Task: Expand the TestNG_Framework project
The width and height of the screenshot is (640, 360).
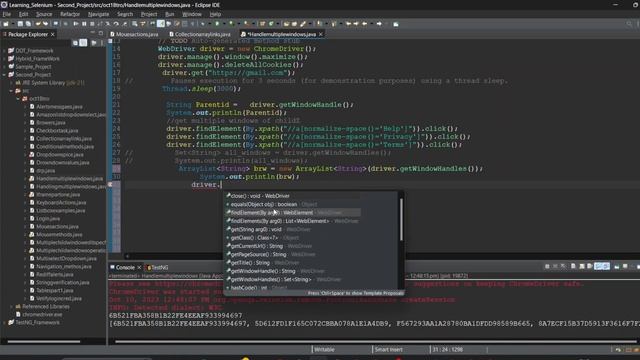Action: click(x=4, y=322)
